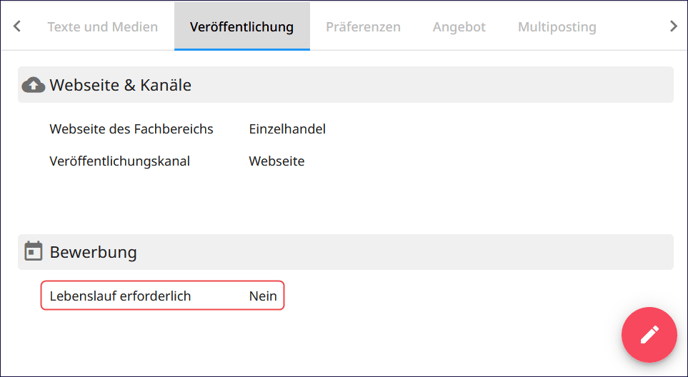Click the Webseite & Kanäle section header

[x=345, y=85]
